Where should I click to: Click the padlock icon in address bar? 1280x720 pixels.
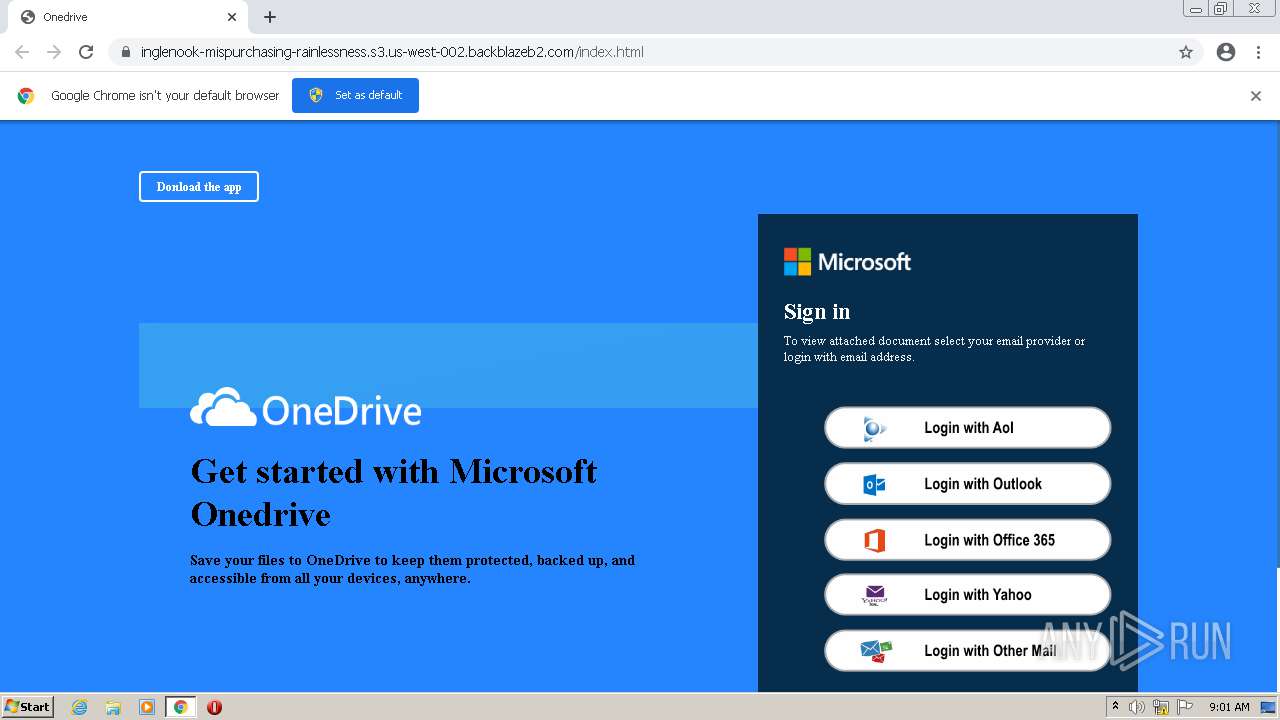click(x=126, y=52)
